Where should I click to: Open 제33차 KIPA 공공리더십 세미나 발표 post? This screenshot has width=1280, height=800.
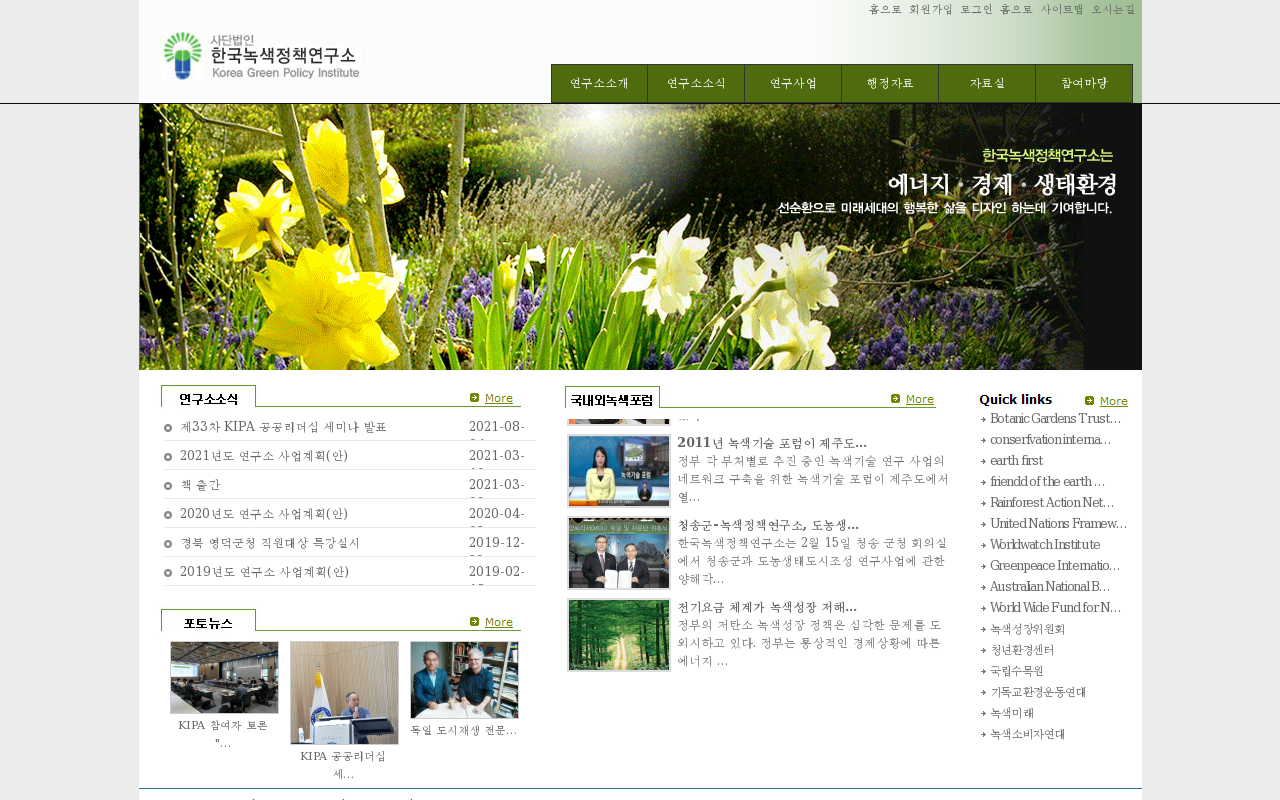283,427
